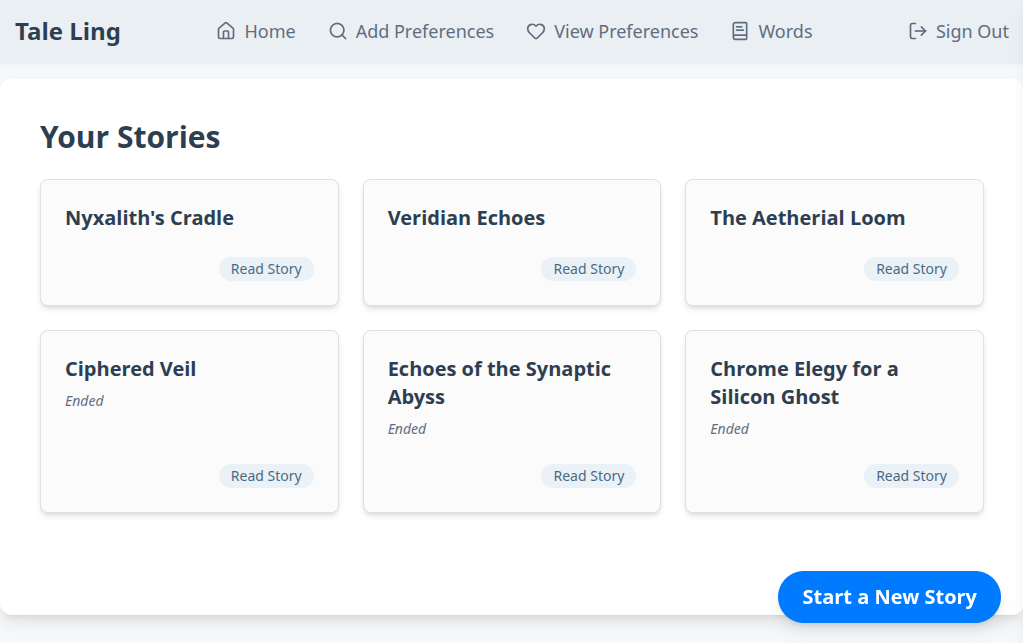Go to Add Preferences page
This screenshot has height=643, width=1023.
(424, 32)
